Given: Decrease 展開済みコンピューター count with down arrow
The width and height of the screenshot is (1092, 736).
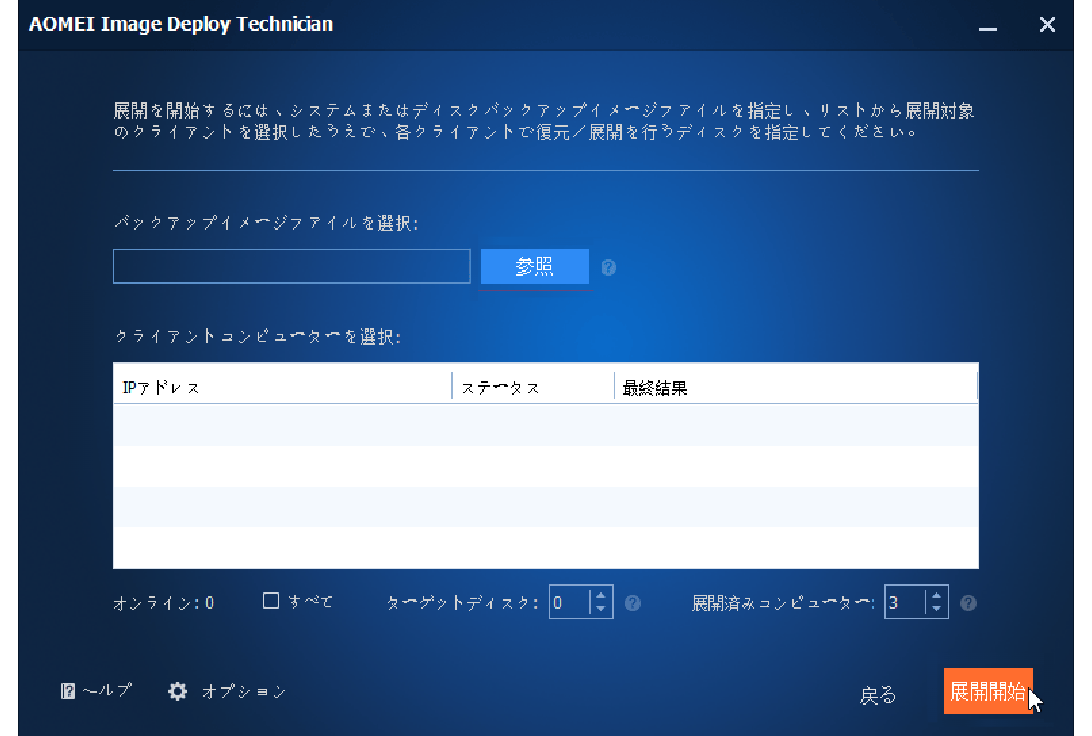Looking at the screenshot, I should [937, 609].
